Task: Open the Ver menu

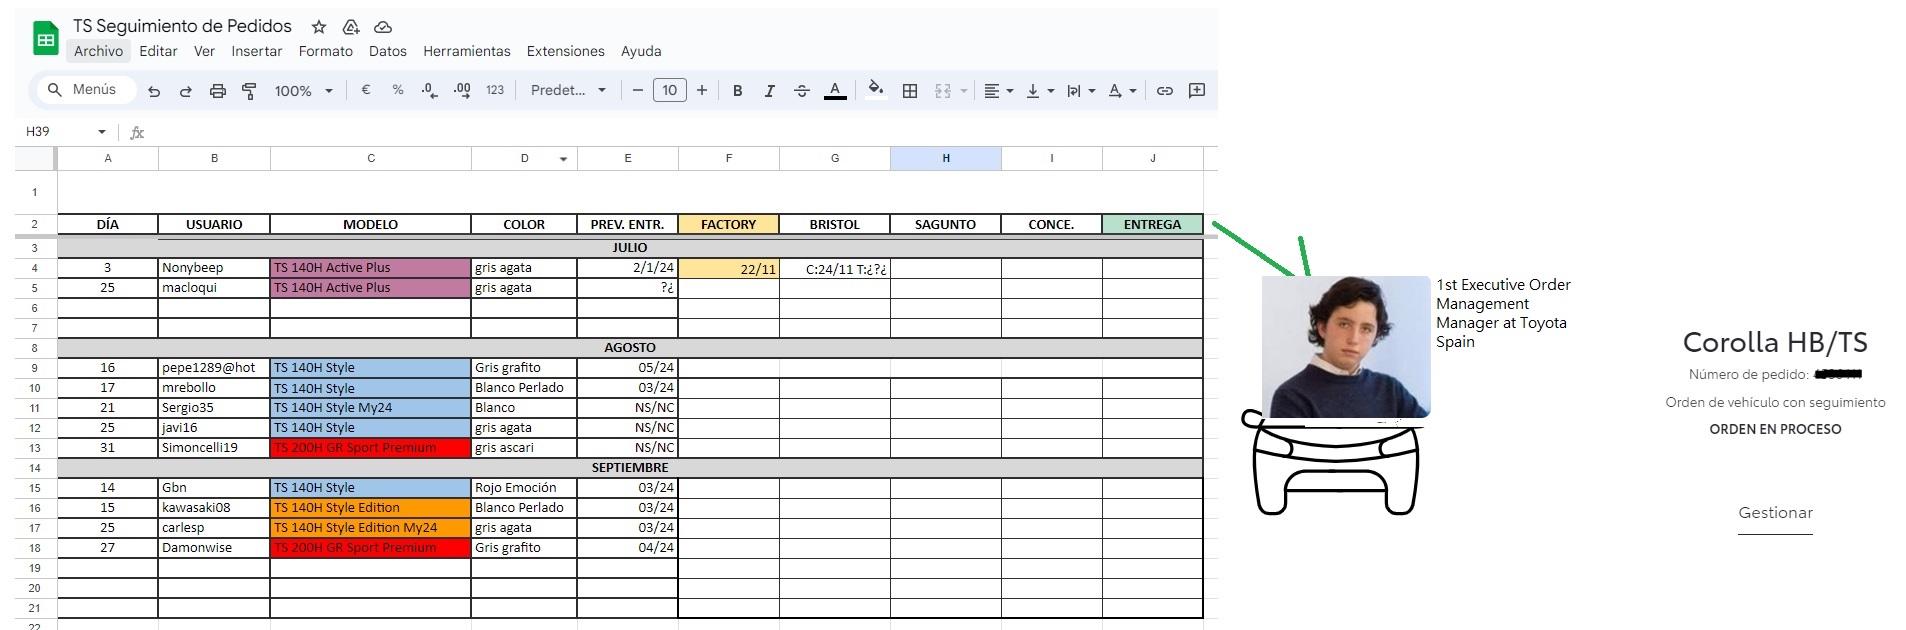Action: coord(204,51)
